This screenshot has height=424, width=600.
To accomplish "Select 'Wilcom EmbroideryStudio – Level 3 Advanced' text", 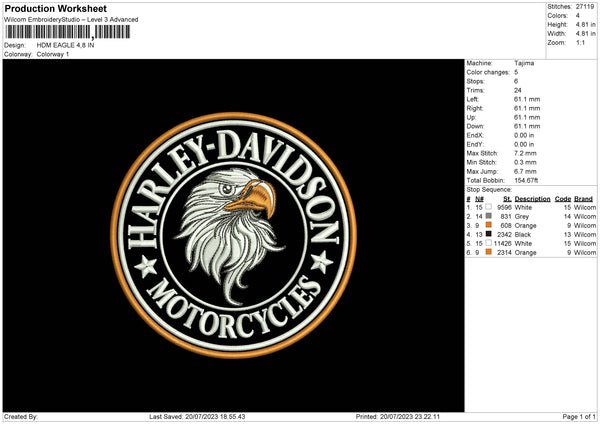I will coord(71,20).
